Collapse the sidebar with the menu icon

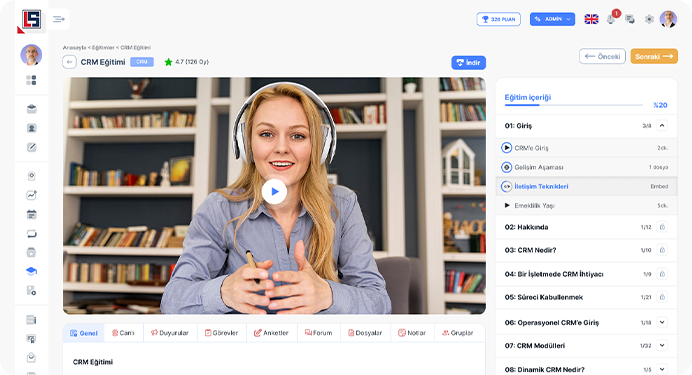[x=59, y=19]
